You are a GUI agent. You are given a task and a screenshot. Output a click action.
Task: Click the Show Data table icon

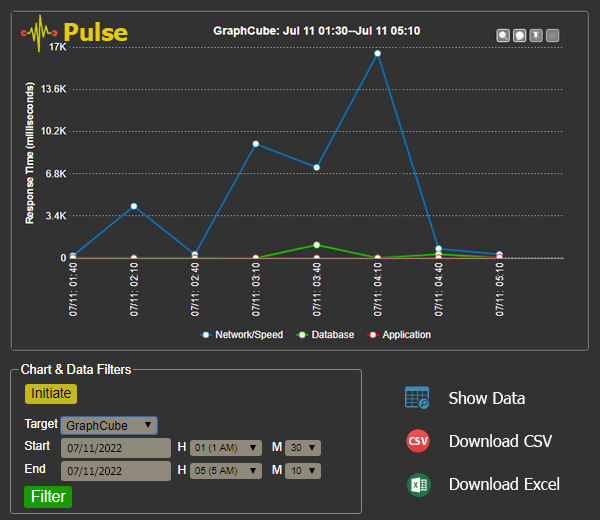pos(417,398)
